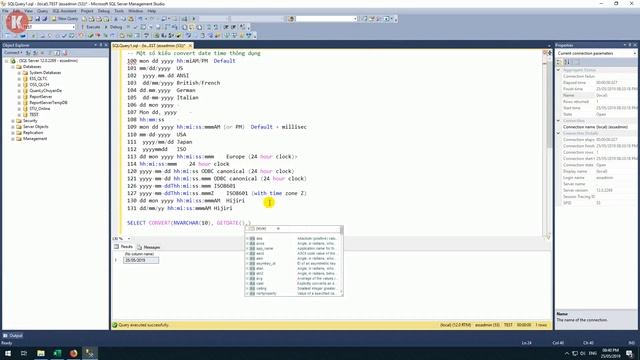640x360 pixels.
Task: Open the Debug menu
Action: pos(104,11)
